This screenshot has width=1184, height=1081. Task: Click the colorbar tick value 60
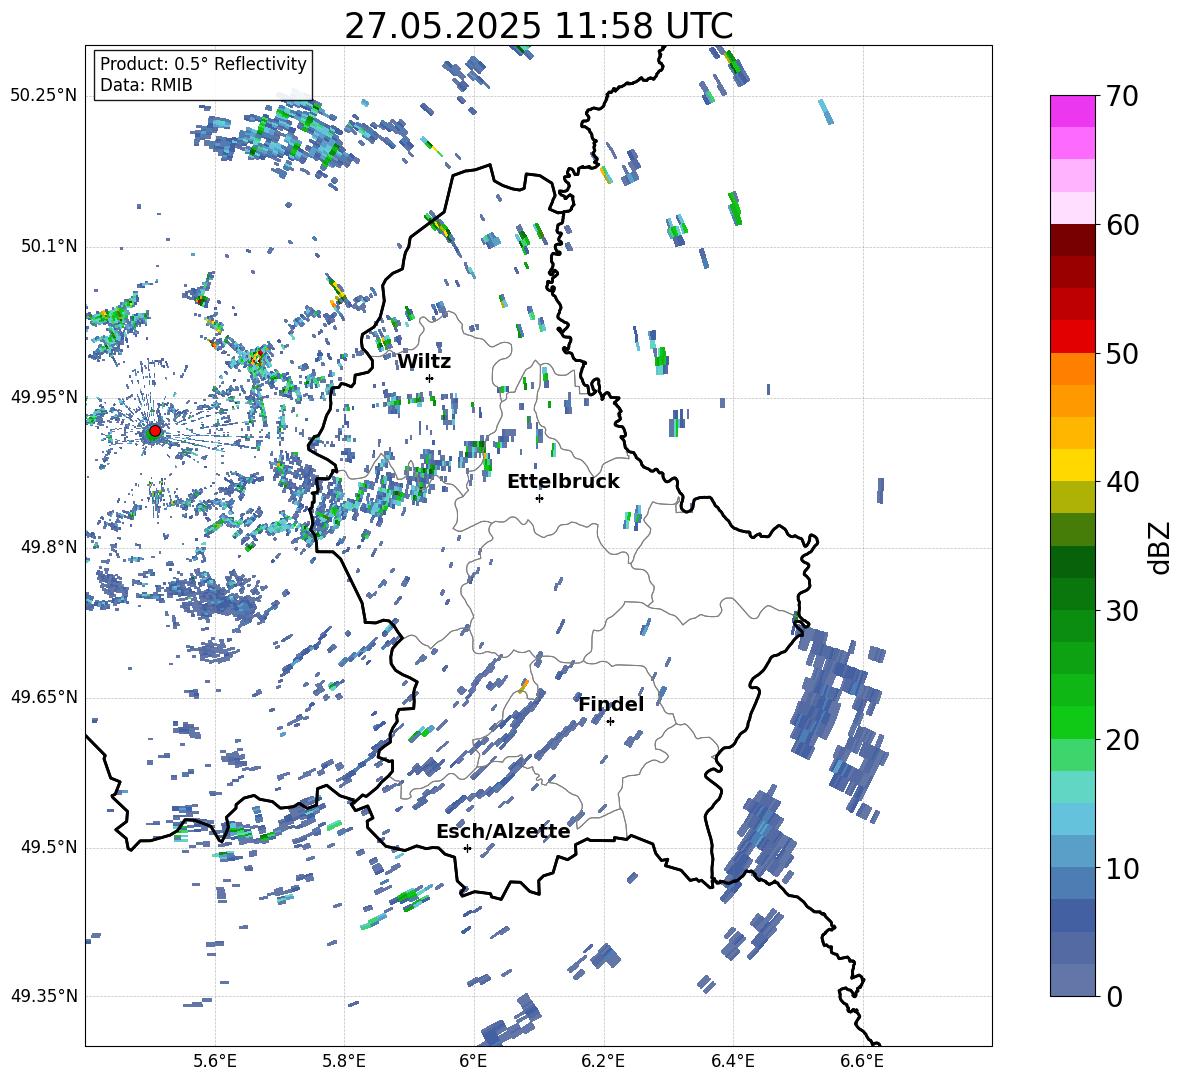tap(1123, 225)
